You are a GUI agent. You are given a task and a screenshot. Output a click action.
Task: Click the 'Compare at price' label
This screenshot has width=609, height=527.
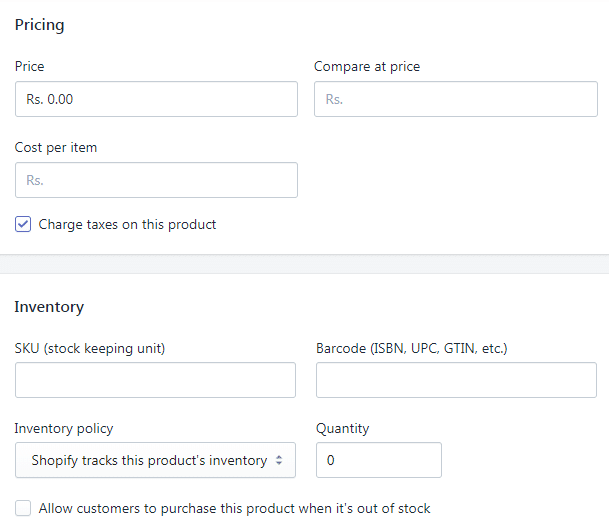[367, 66]
